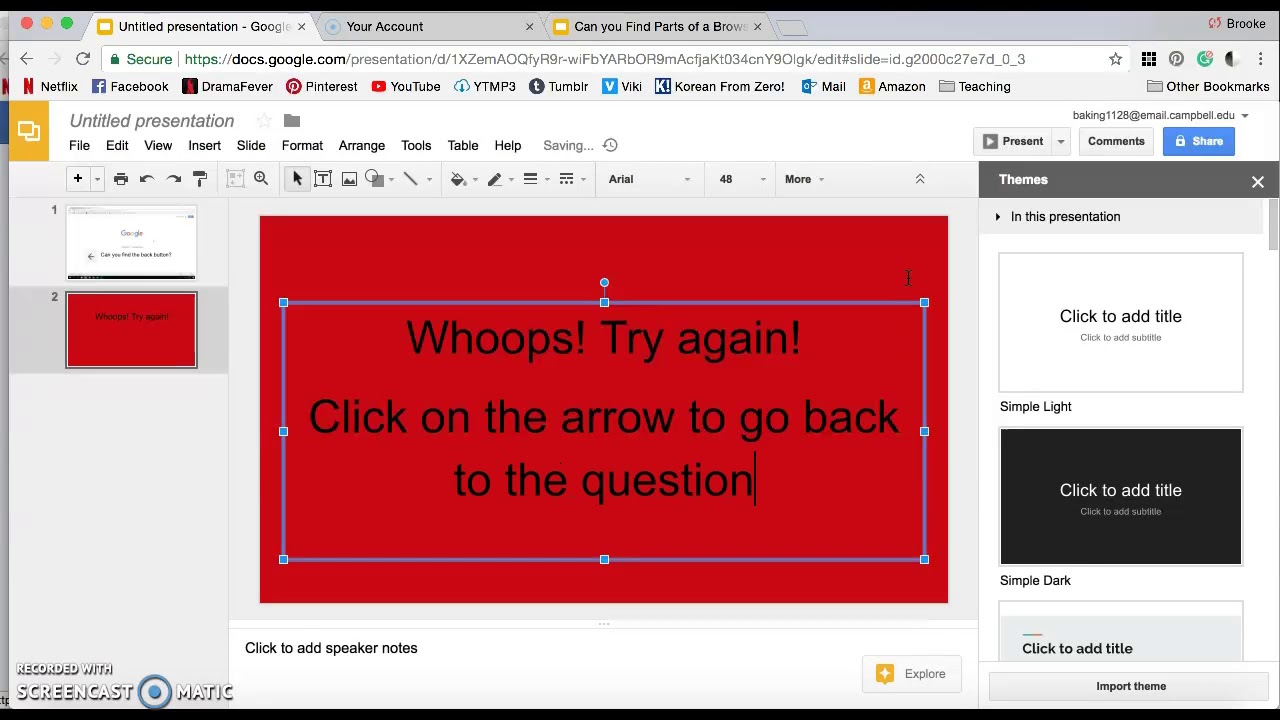Insert an image from toolbar
1280x720 pixels.
coord(349,179)
